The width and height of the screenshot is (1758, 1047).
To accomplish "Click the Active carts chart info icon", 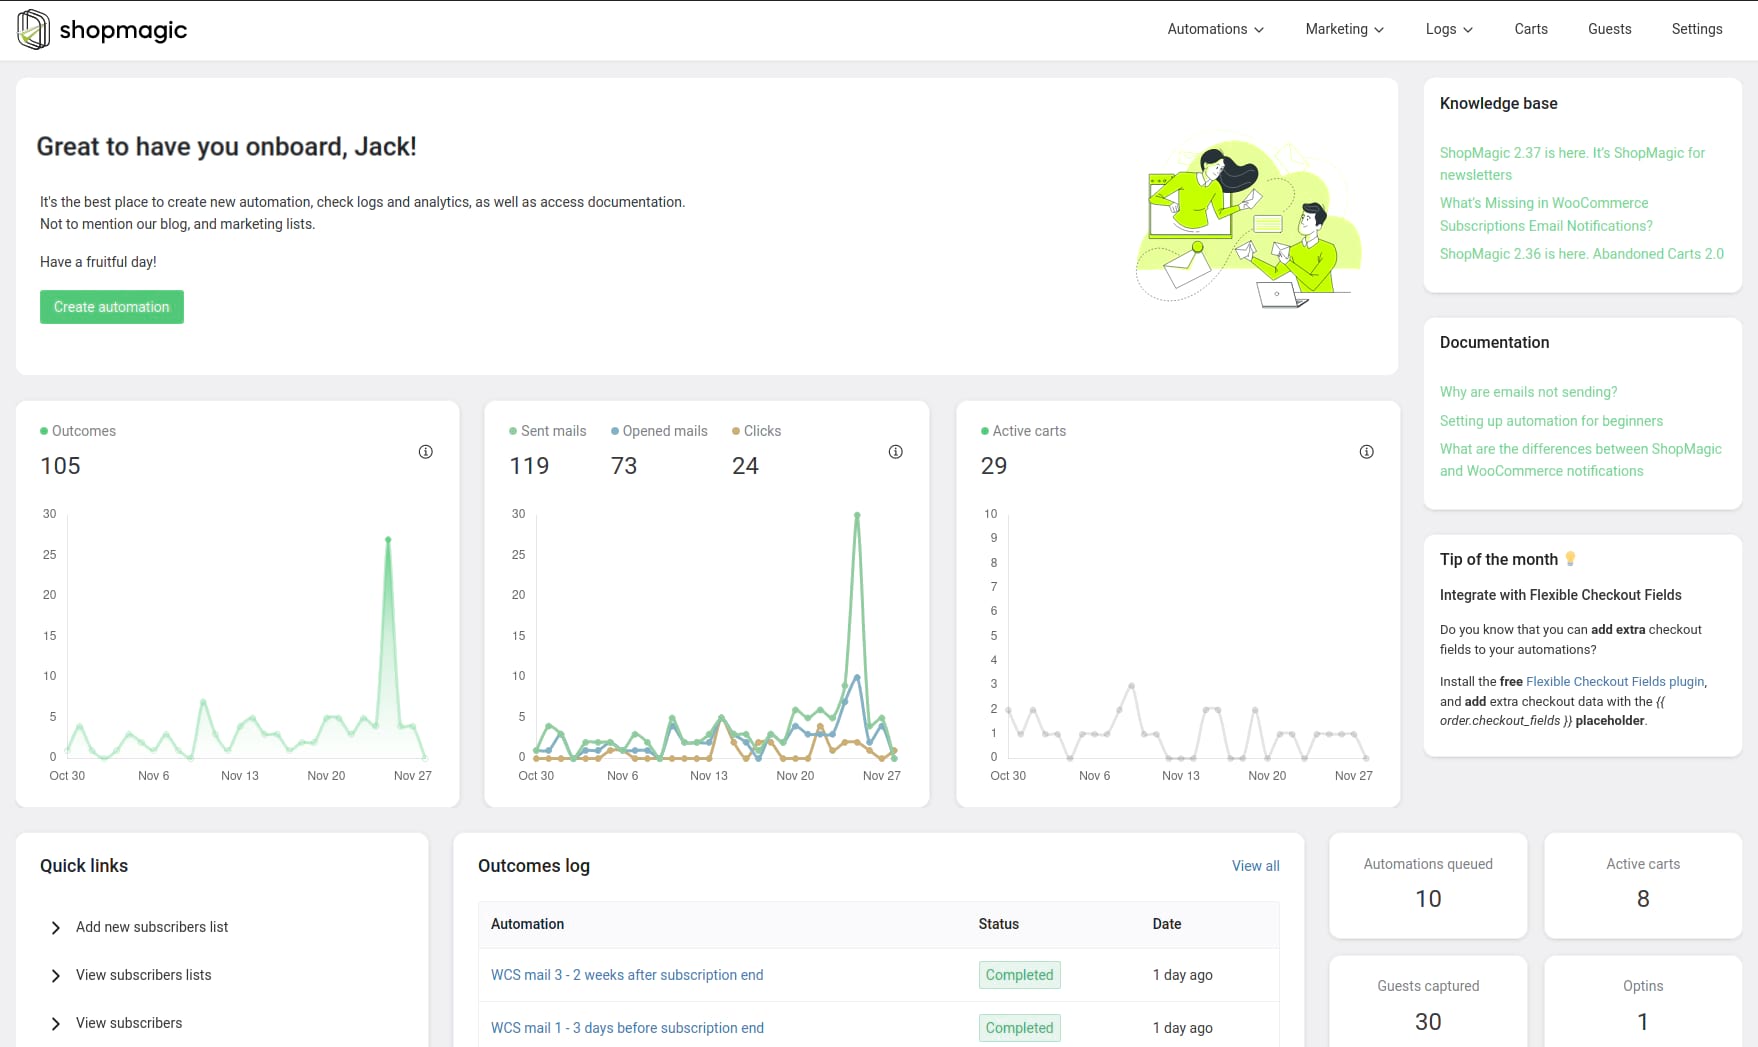I will tap(1366, 452).
